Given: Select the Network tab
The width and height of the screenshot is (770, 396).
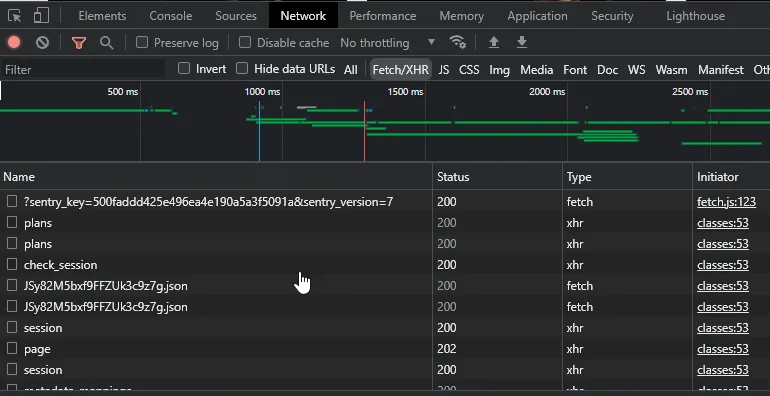Looking at the screenshot, I should coord(303,16).
